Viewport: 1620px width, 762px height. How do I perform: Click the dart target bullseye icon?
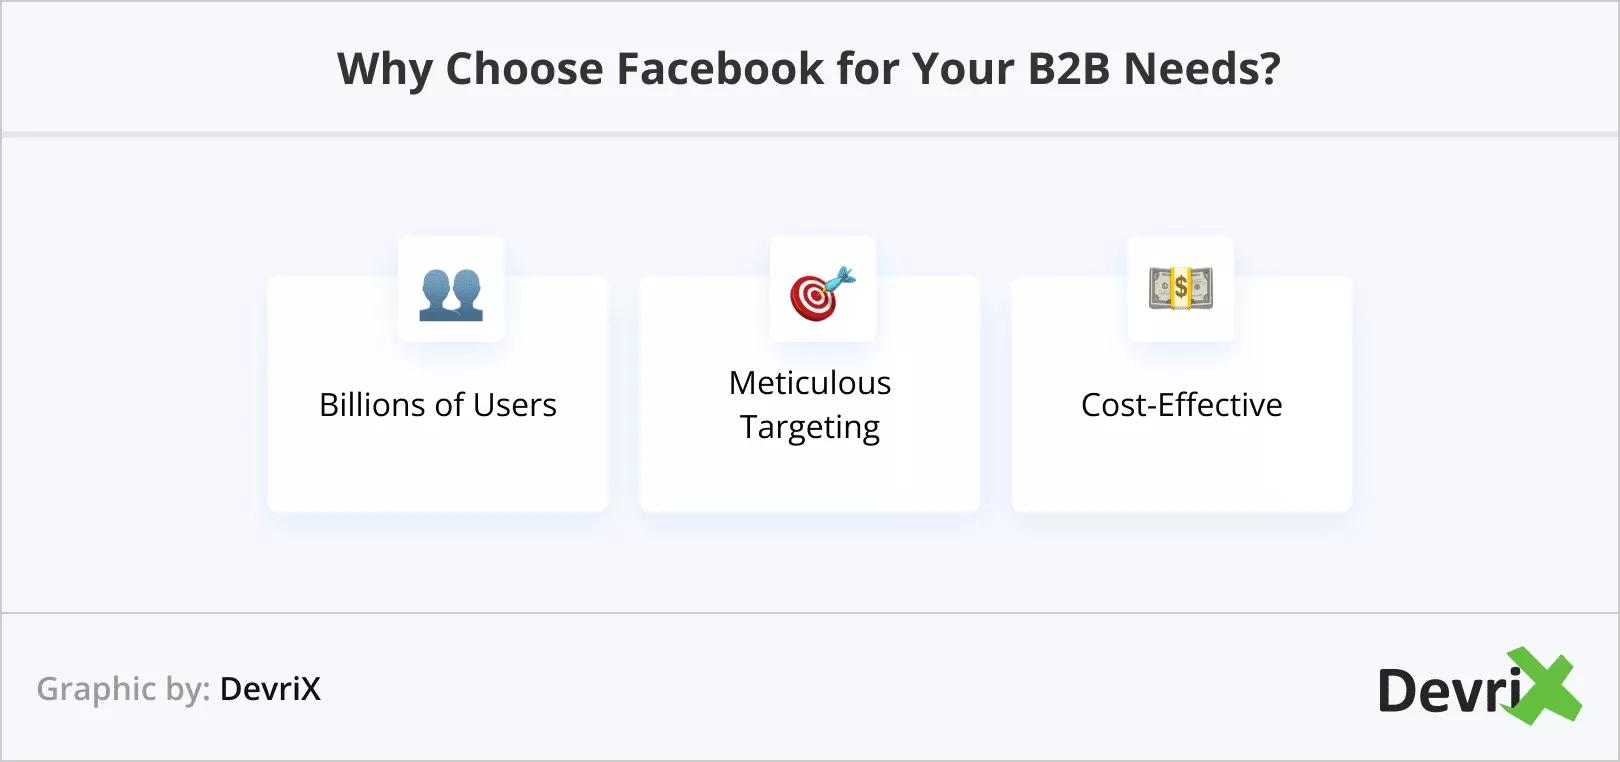pos(822,294)
